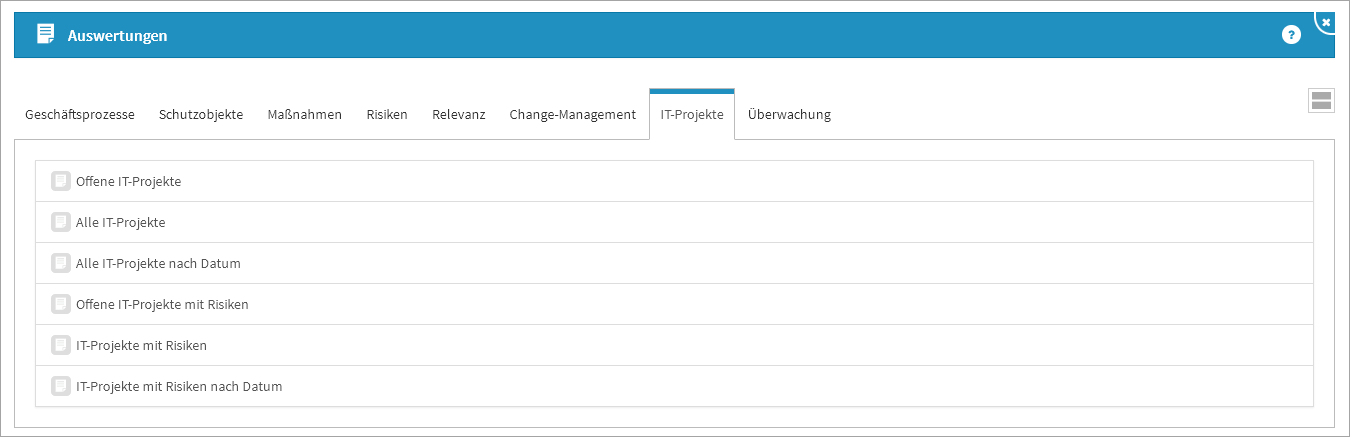
Task: Close the Auswertungen dialog
Action: (x=1326, y=22)
